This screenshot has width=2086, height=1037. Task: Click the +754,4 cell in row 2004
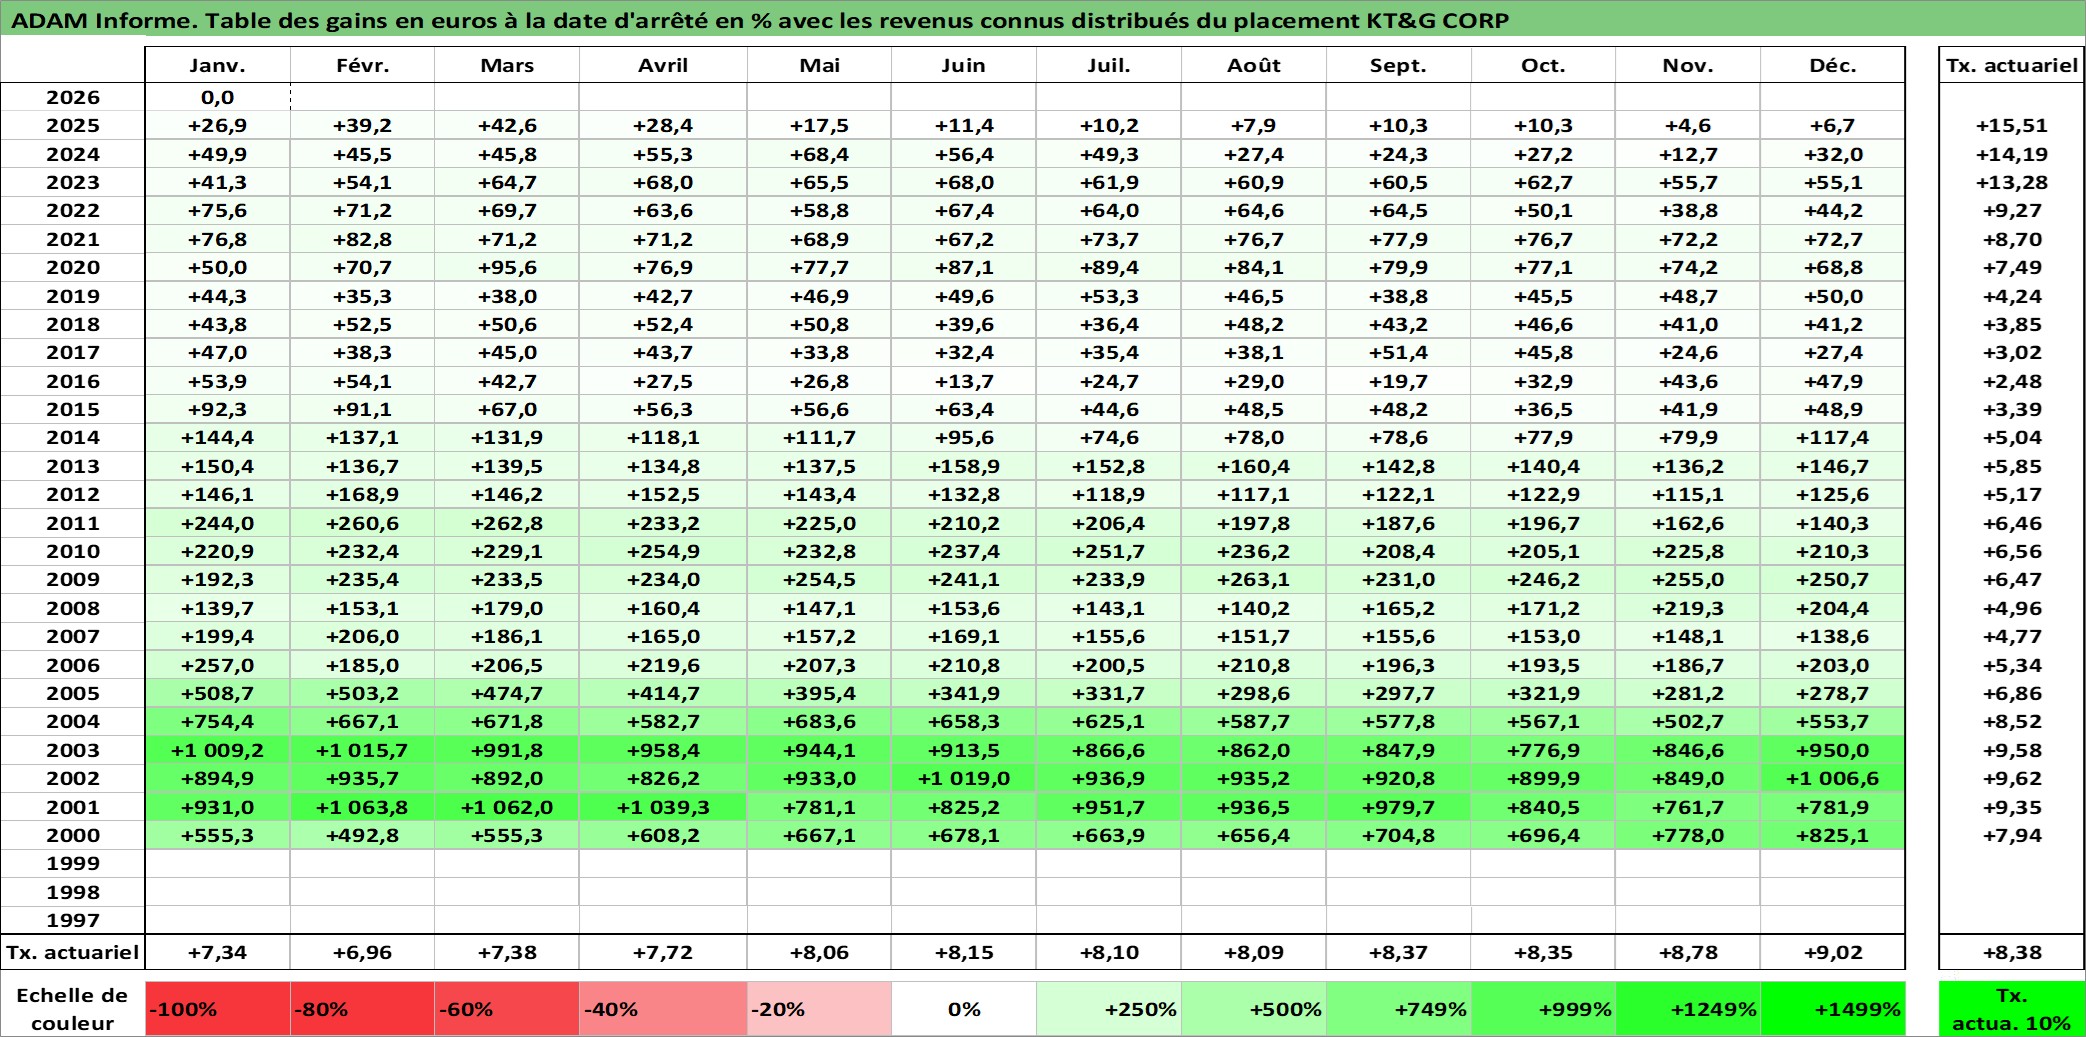(x=218, y=721)
